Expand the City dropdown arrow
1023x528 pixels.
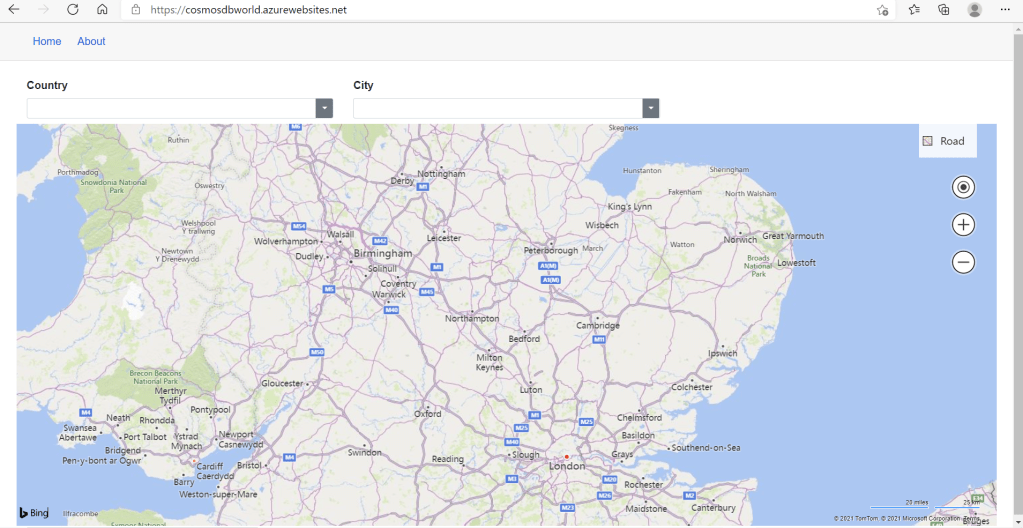pos(651,108)
